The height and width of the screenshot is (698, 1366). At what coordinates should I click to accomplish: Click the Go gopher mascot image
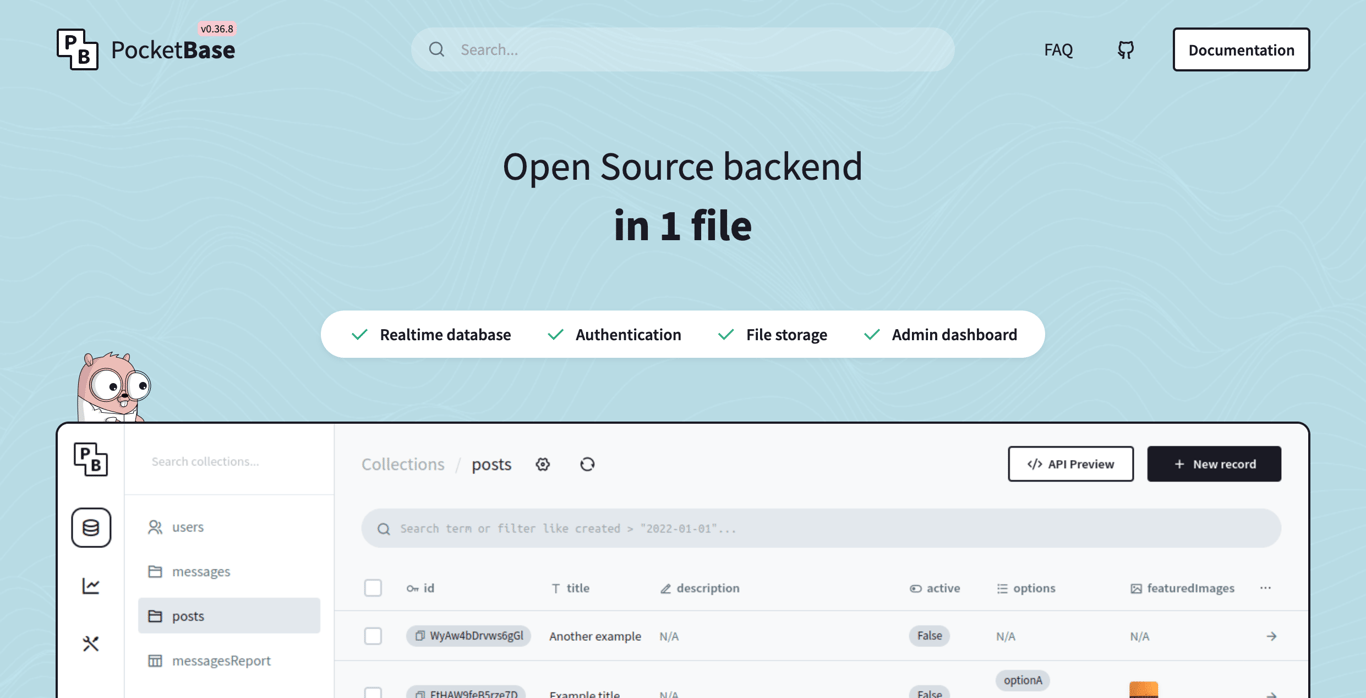[x=113, y=386]
